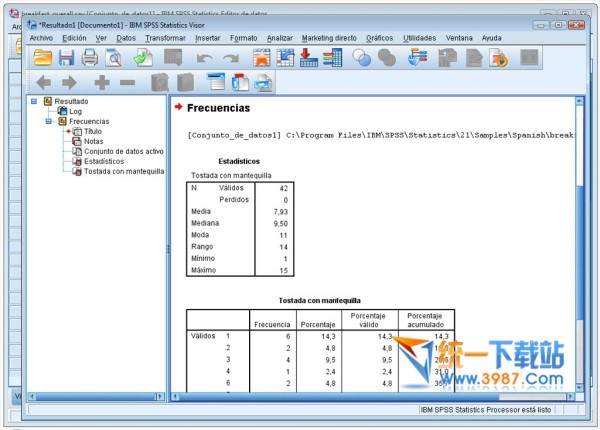Click the Frecuencia column header

272,324
